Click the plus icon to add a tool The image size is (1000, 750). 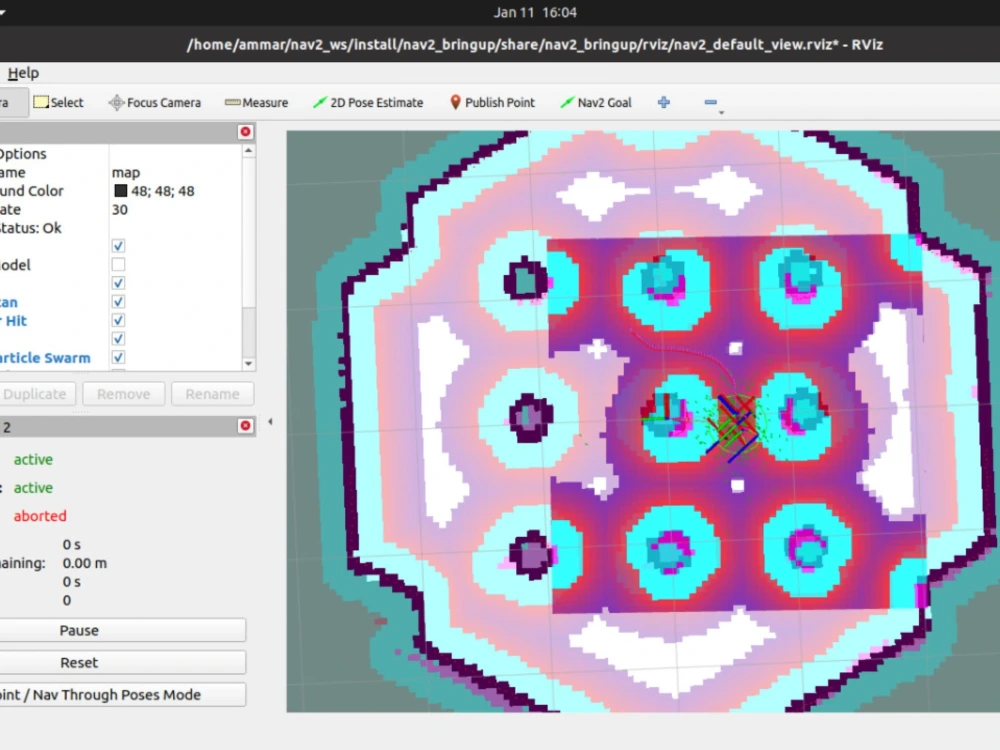tap(663, 102)
